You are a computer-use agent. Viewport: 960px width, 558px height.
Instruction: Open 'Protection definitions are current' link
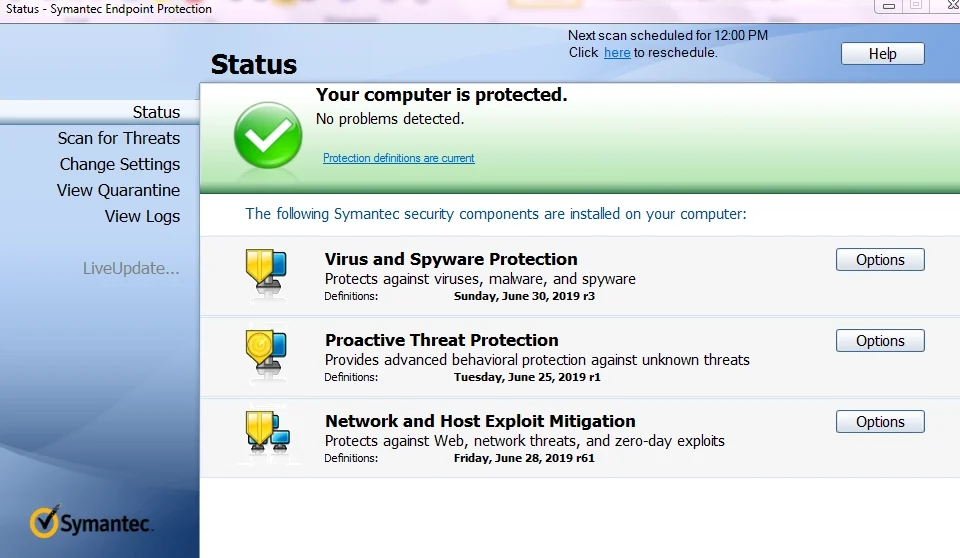click(399, 158)
